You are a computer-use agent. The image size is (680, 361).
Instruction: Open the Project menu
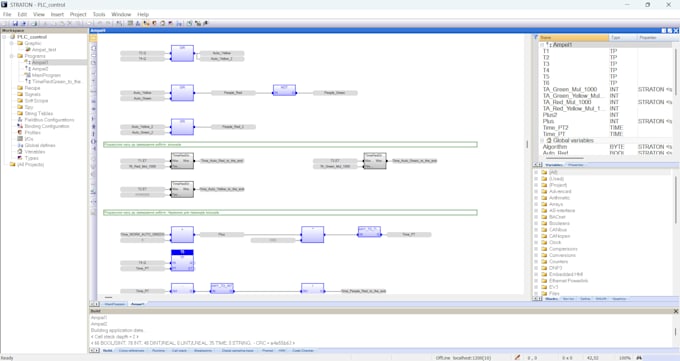point(78,14)
